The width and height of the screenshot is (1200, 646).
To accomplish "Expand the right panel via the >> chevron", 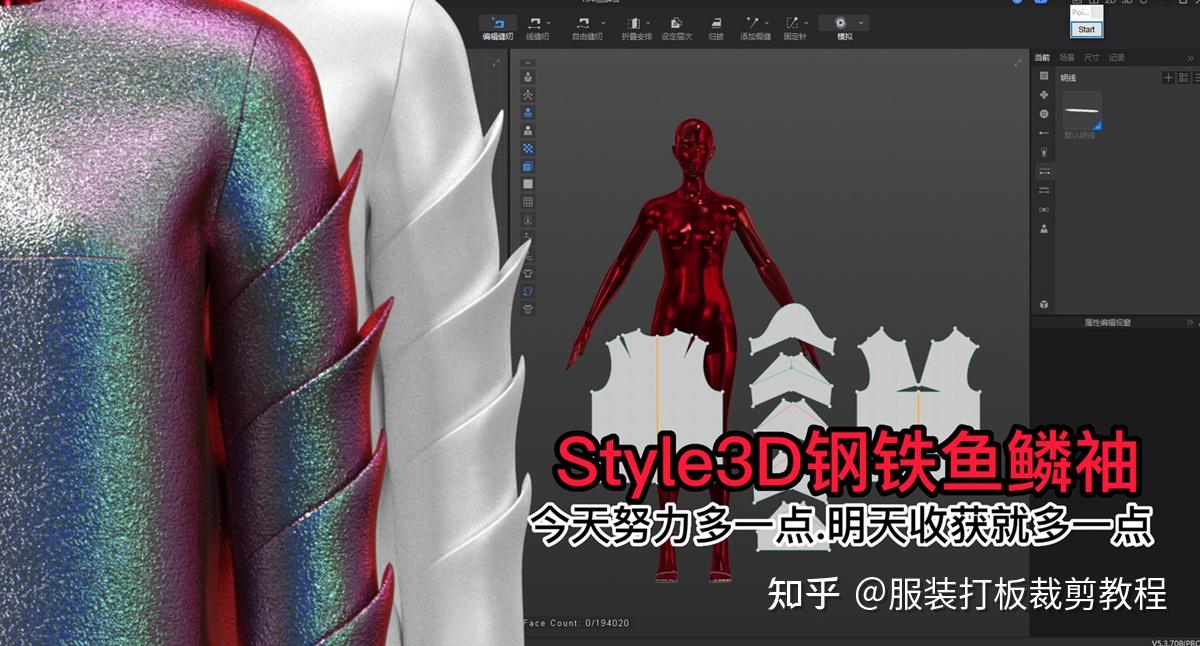I will click(x=1191, y=58).
